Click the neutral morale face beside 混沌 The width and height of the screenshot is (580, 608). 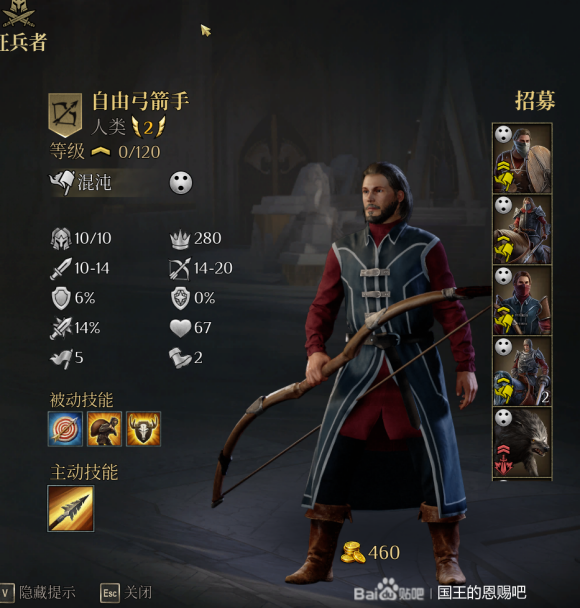coord(181,183)
